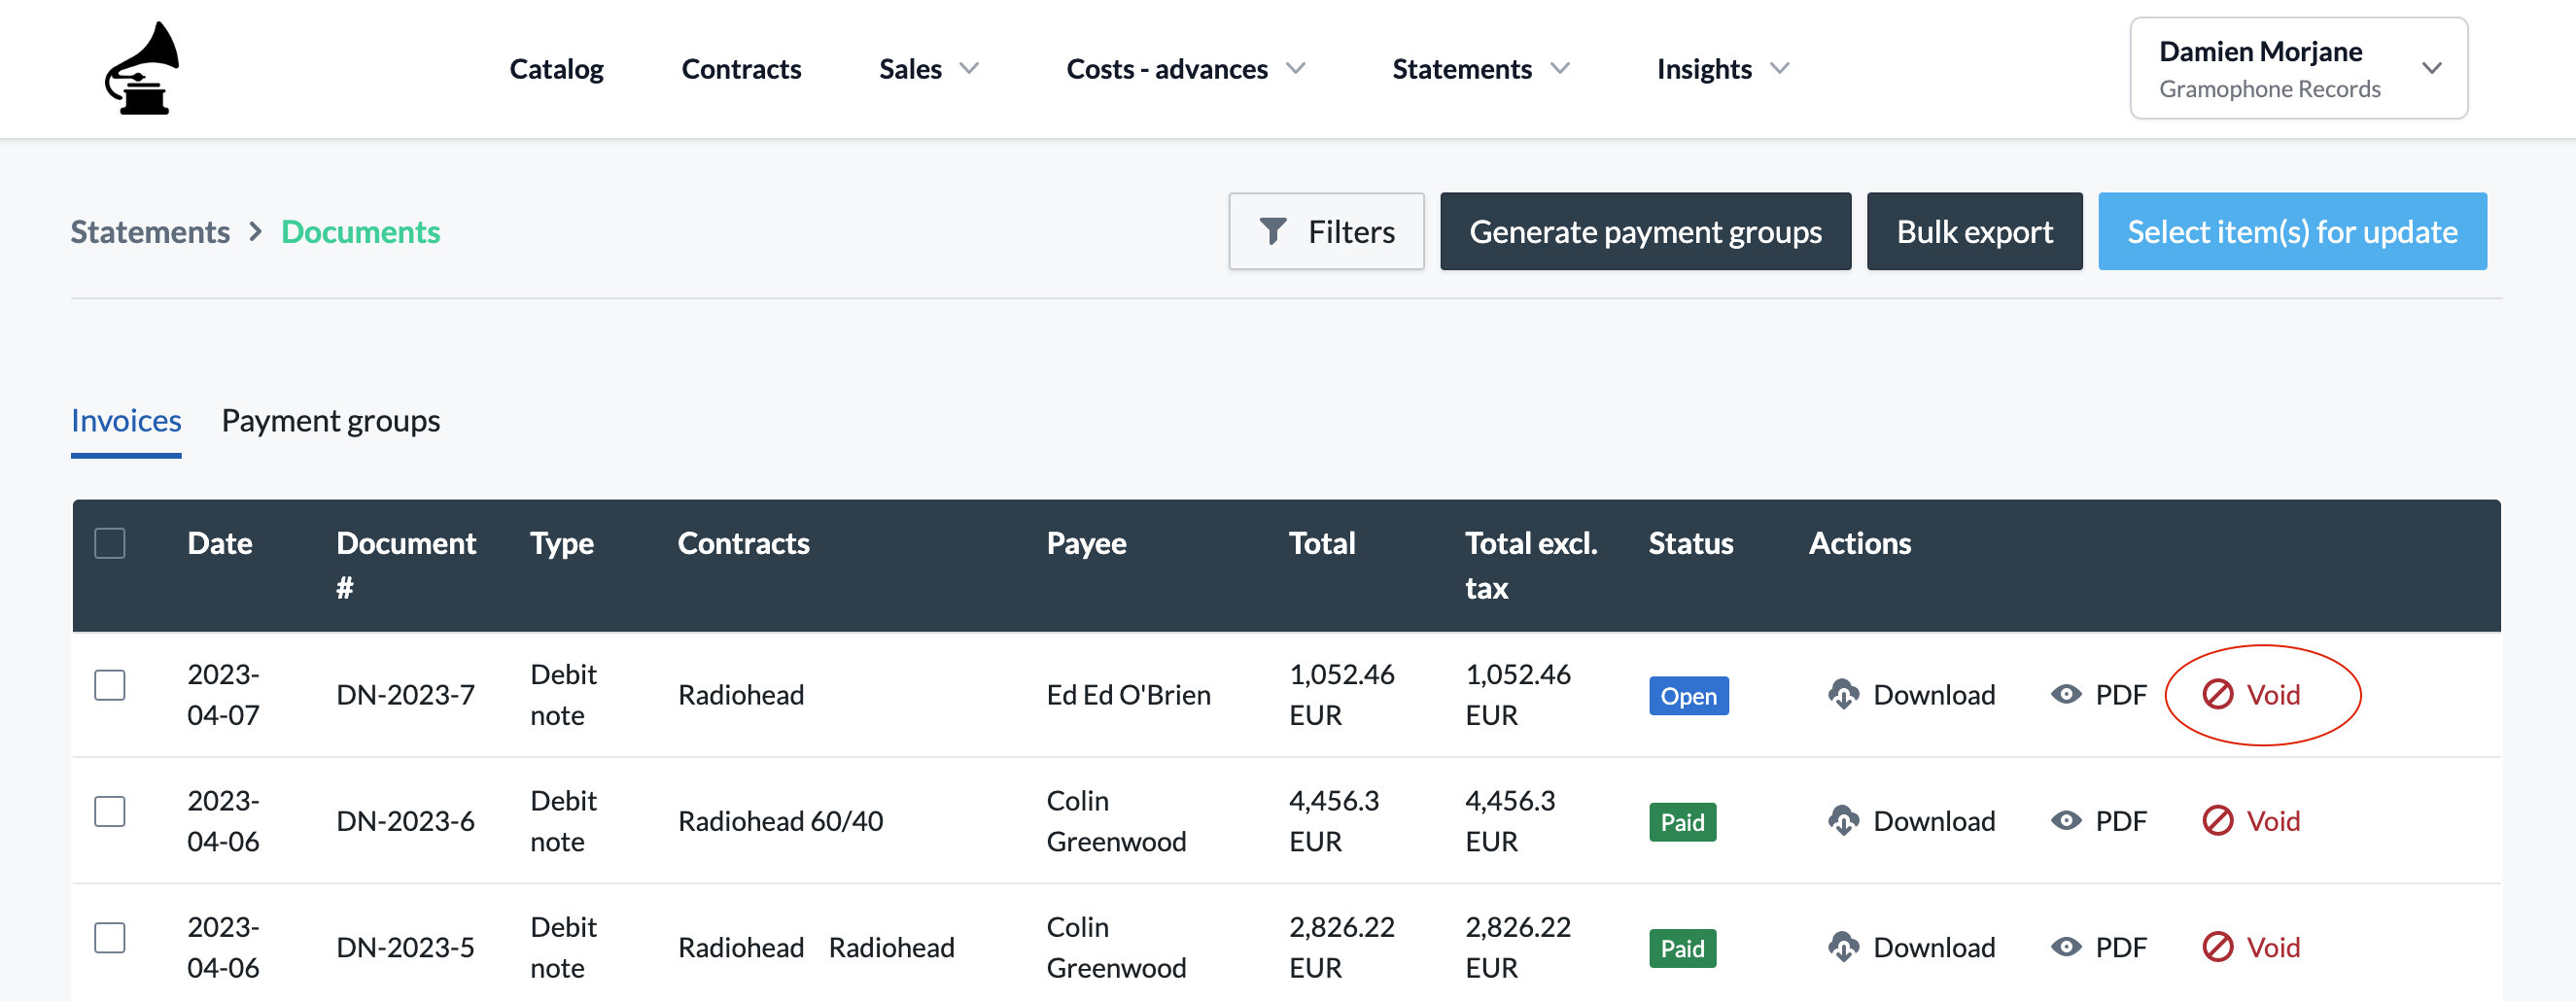Click the eye PDF icon for DN-2023-7
Viewport: 2576px width, 1001px height.
point(2066,694)
